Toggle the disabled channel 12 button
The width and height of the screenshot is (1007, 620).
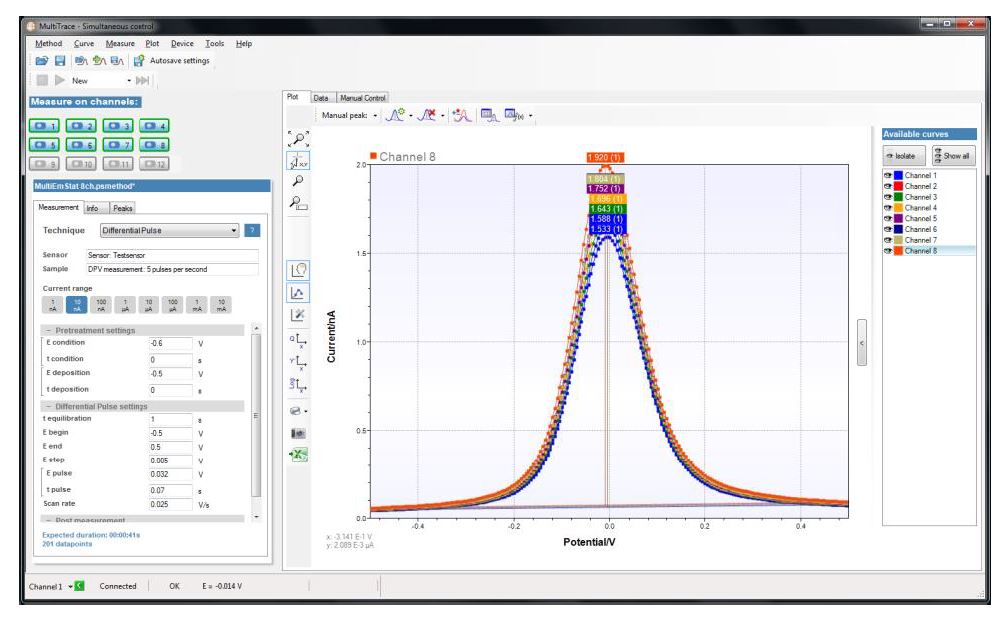tap(155, 164)
